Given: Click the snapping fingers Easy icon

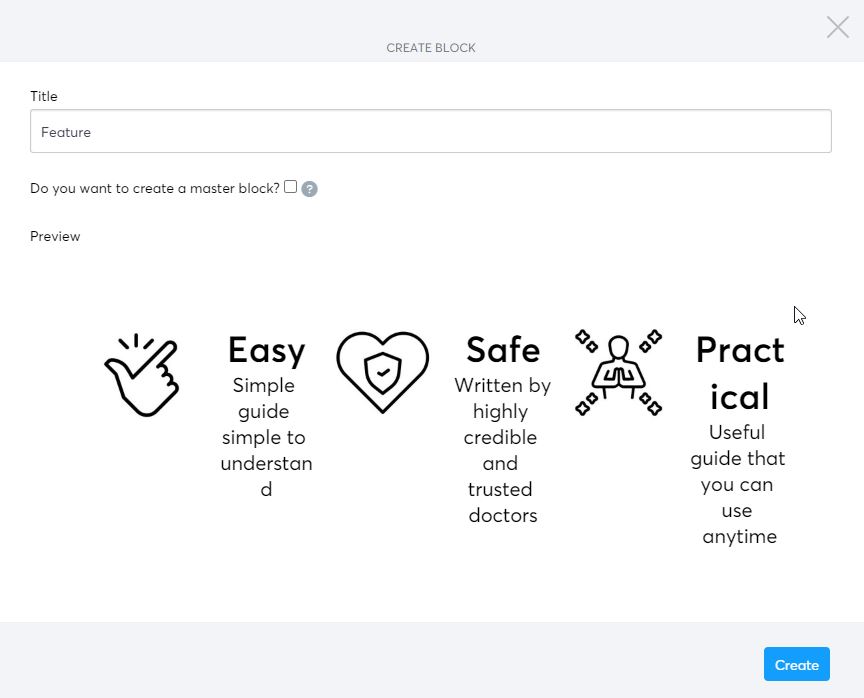Looking at the screenshot, I should [x=142, y=375].
